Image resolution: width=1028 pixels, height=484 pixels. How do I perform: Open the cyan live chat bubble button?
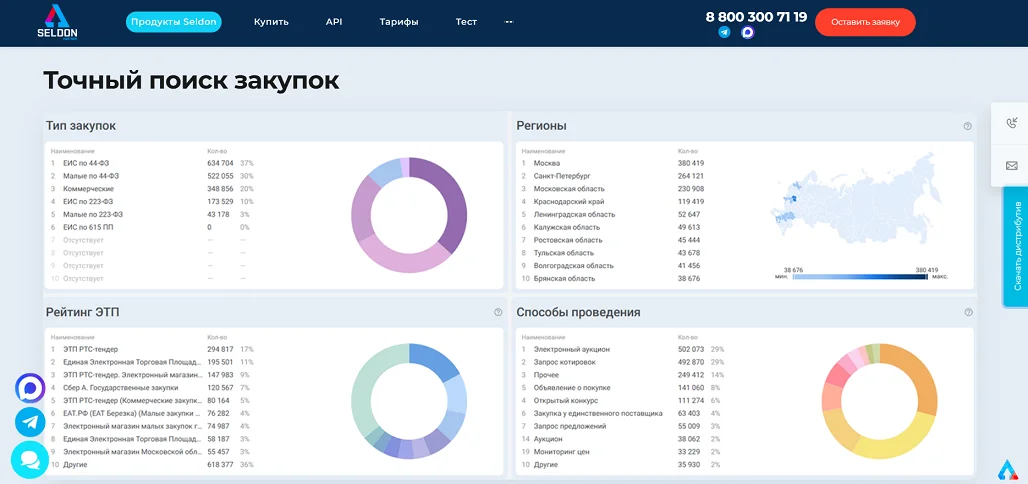point(30,459)
